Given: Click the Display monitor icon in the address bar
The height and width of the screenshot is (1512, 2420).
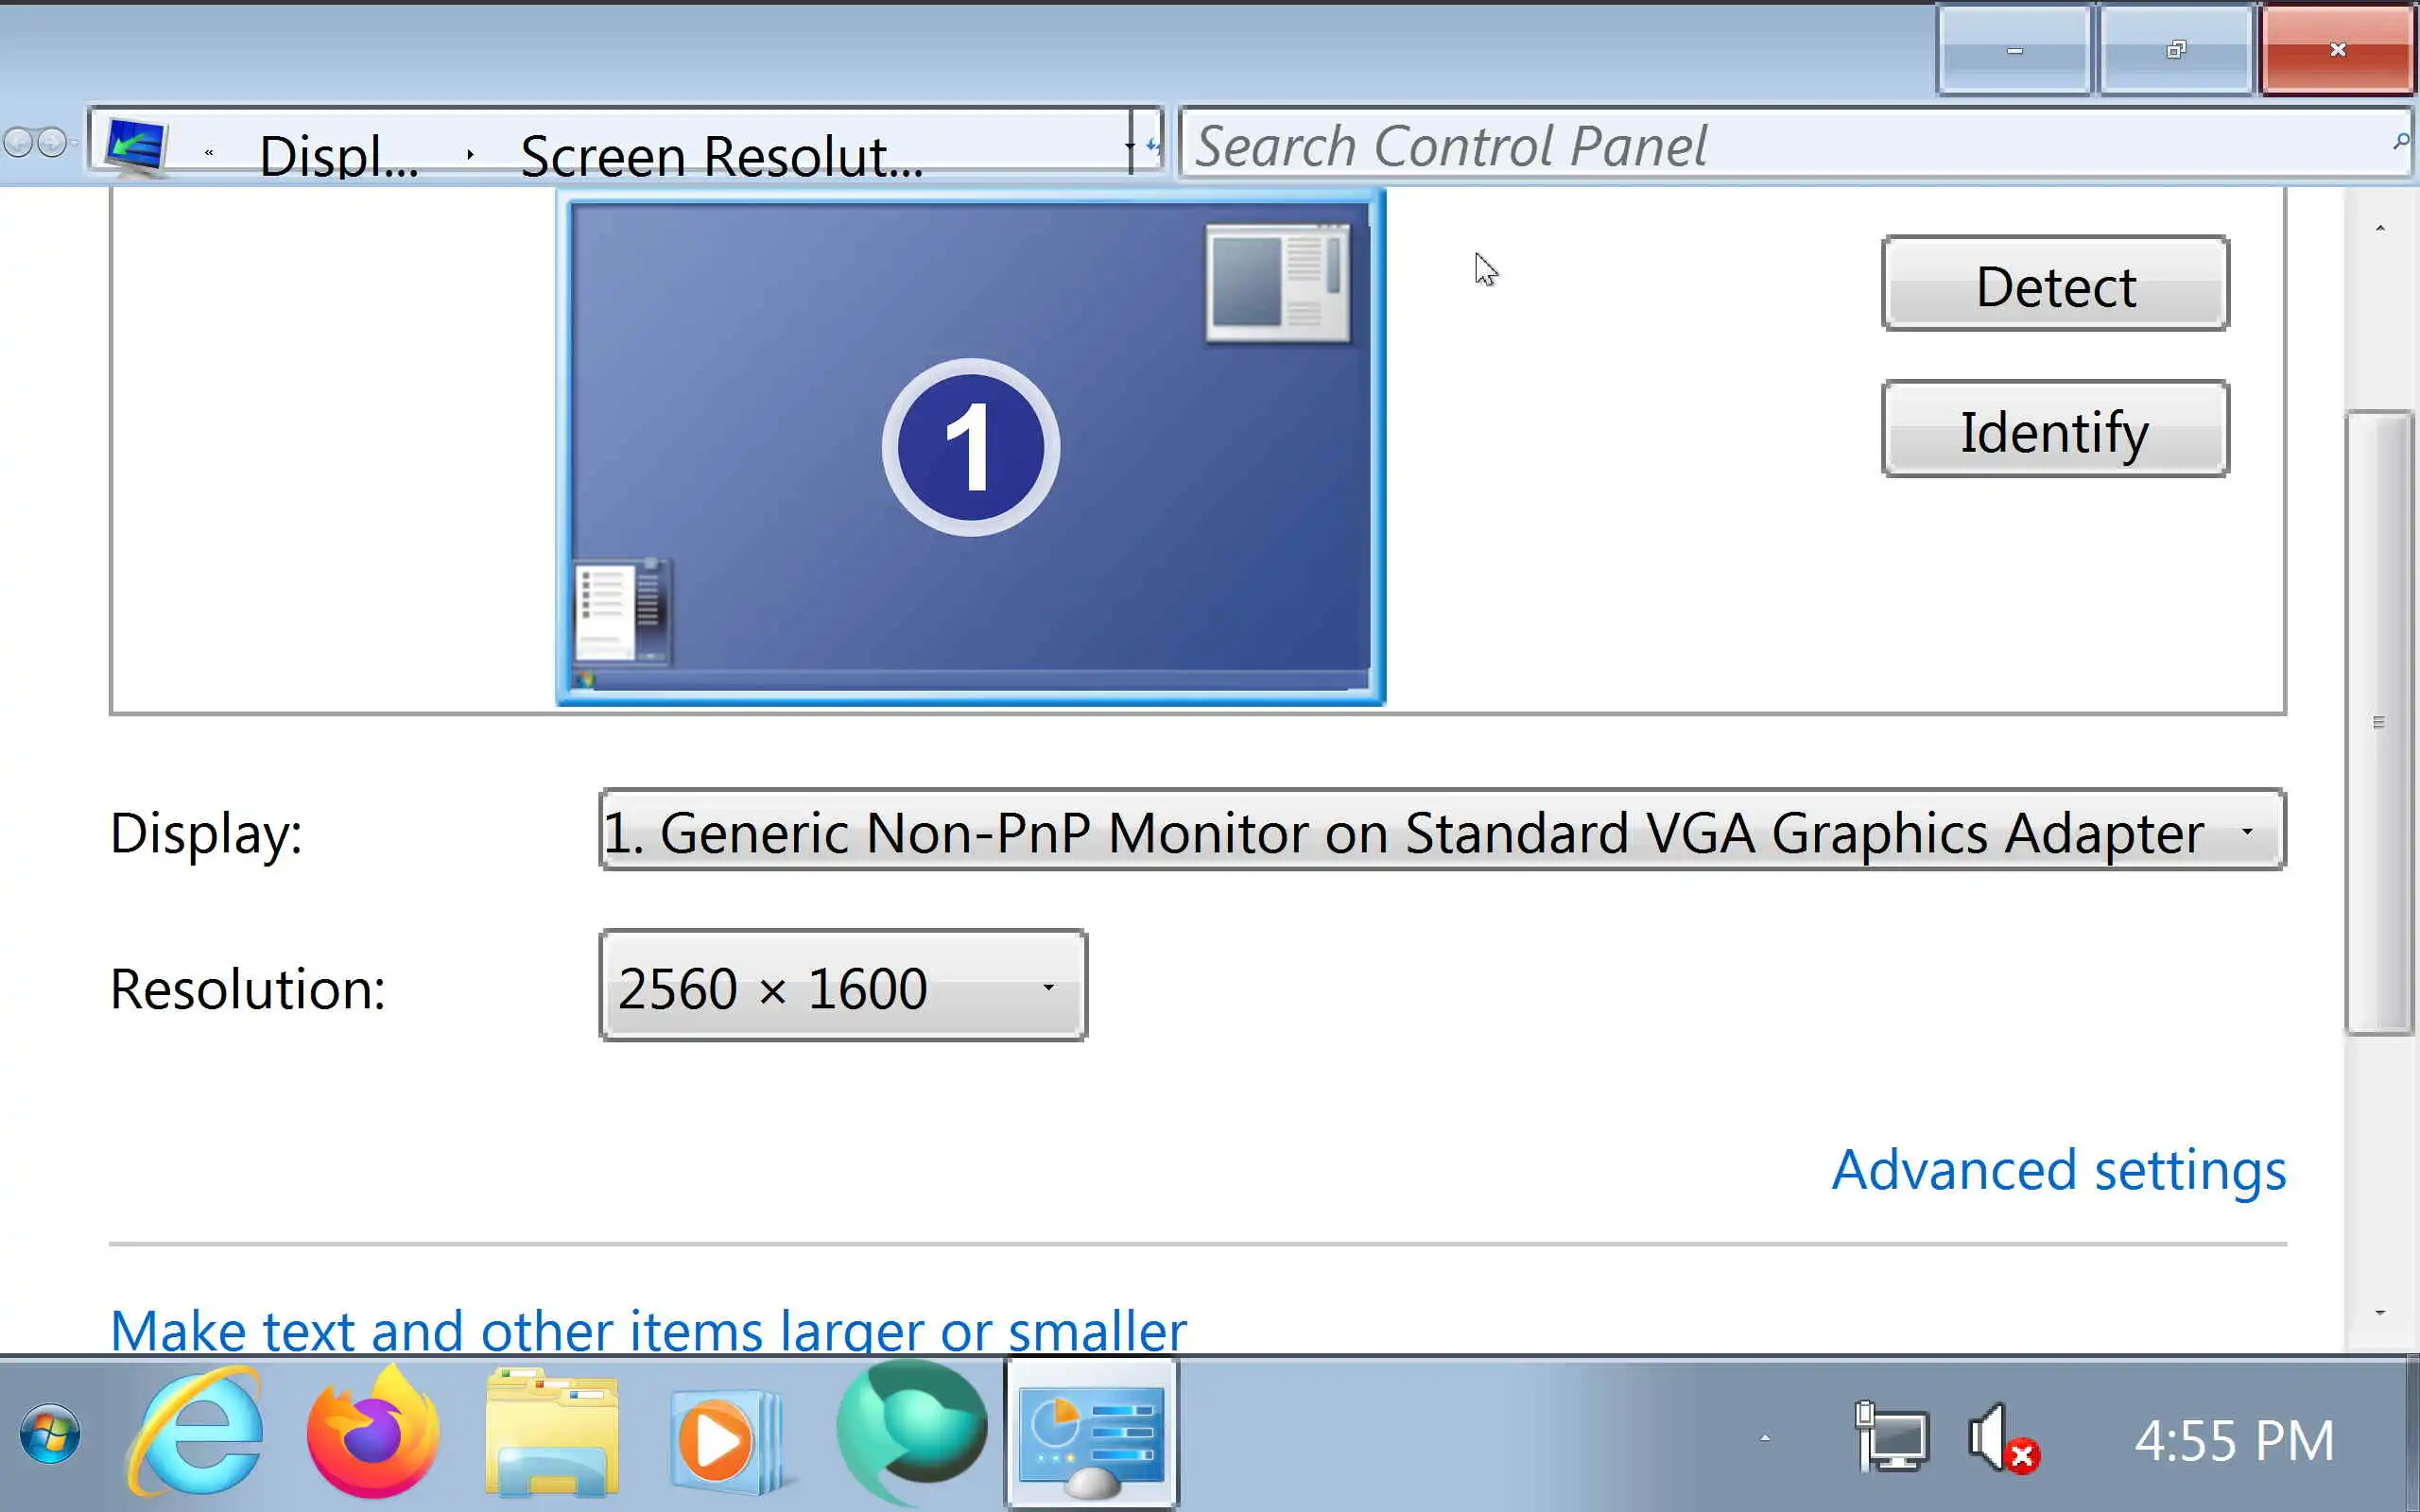Looking at the screenshot, I should (136, 146).
